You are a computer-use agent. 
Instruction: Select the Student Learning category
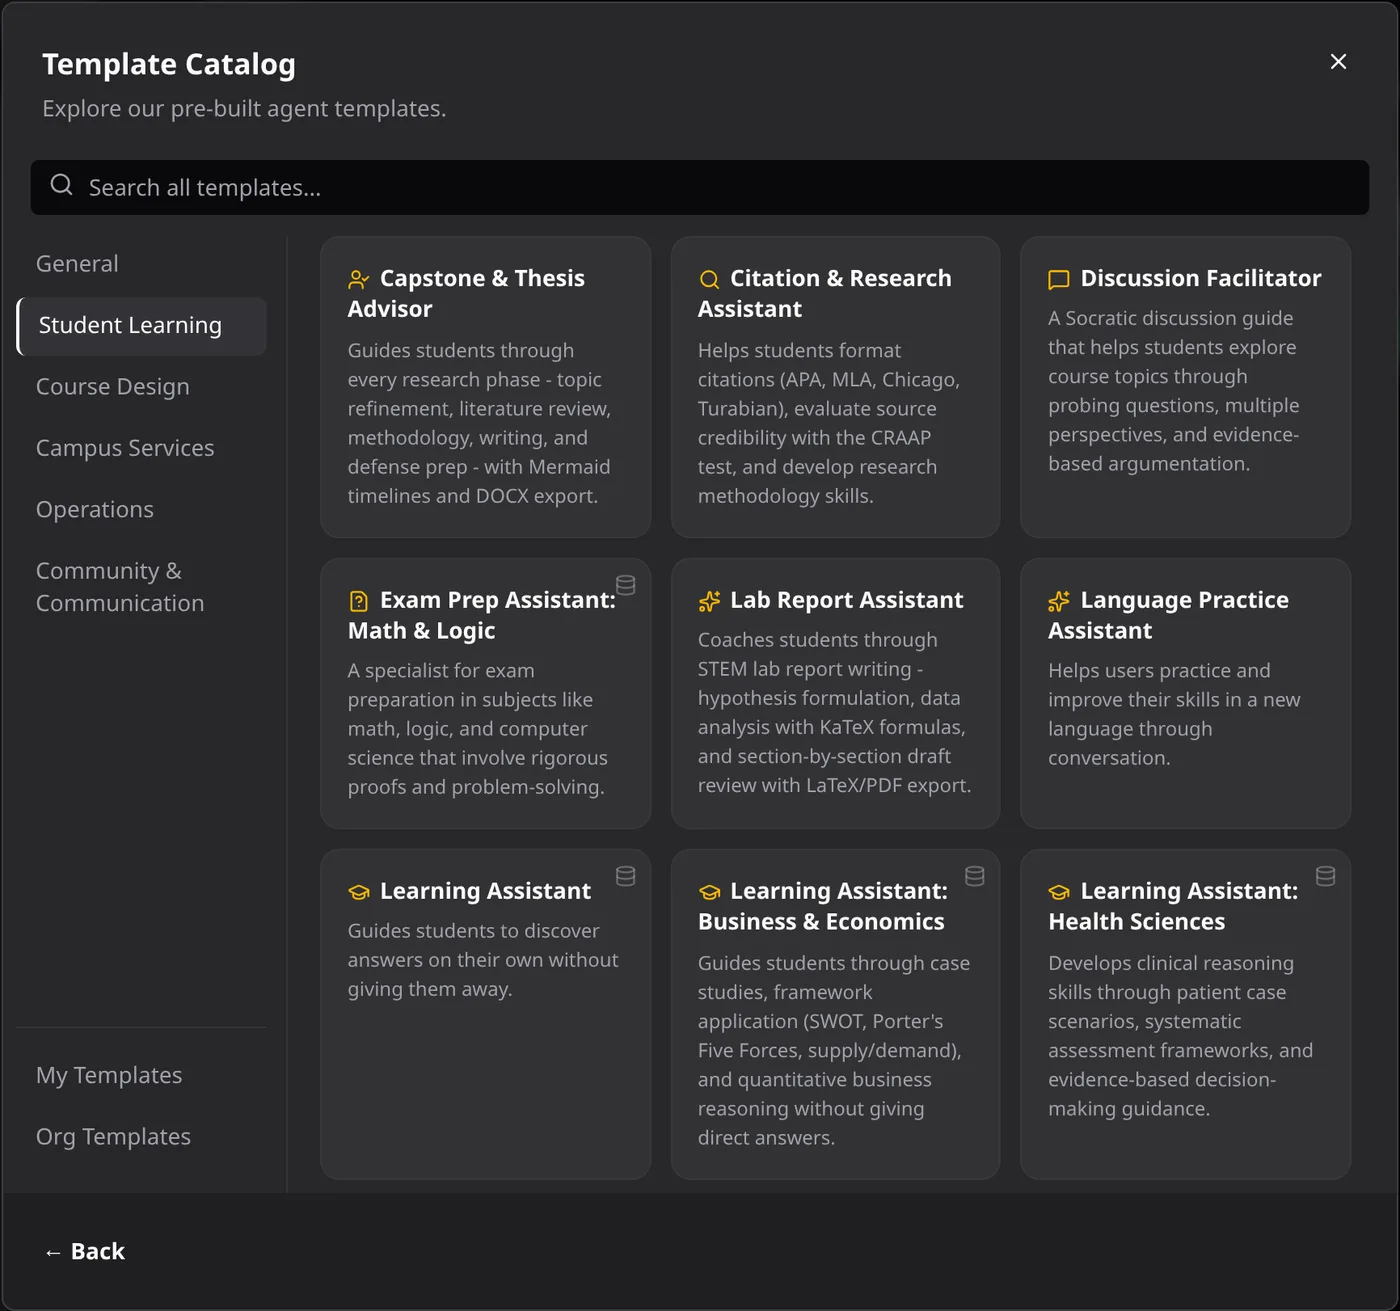click(x=142, y=326)
